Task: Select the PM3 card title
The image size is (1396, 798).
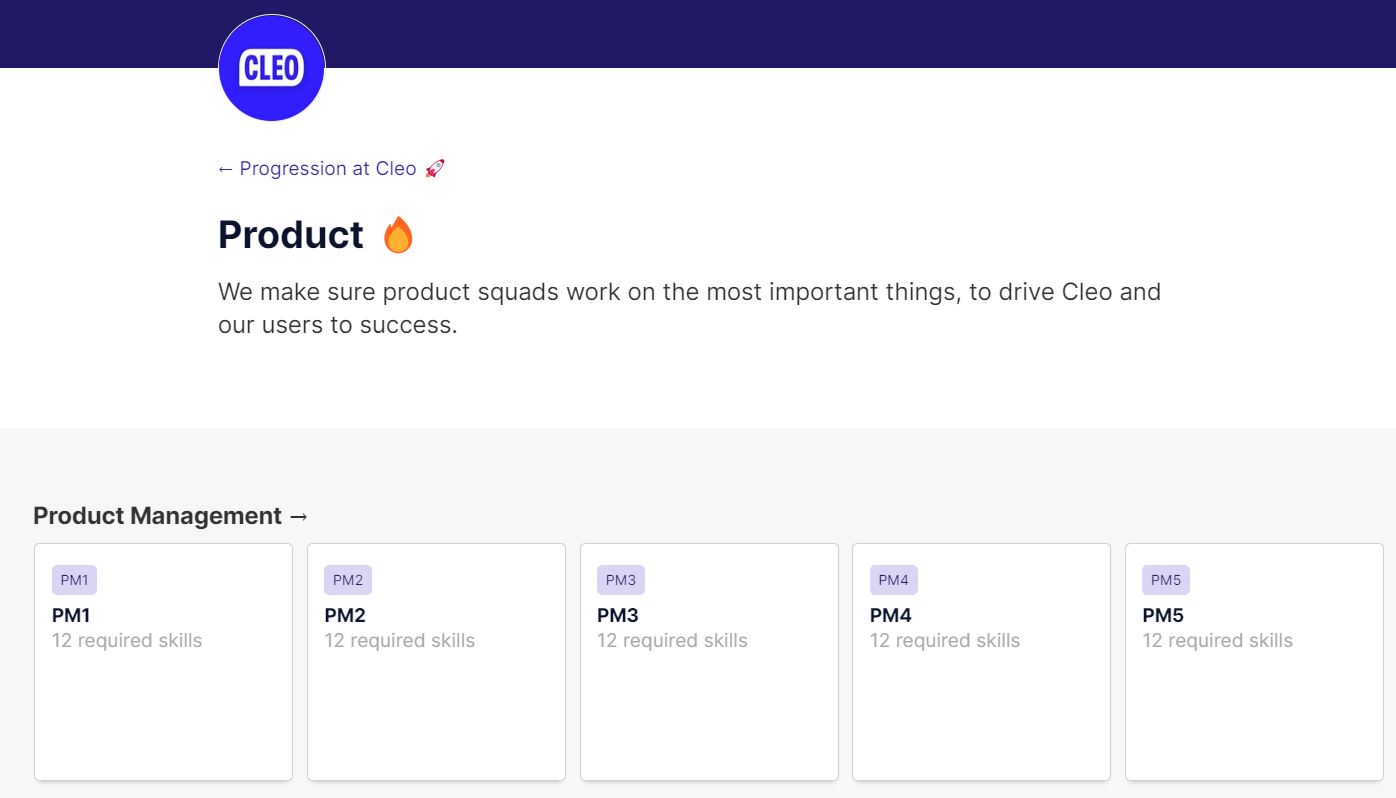Action: pyautogui.click(x=618, y=615)
